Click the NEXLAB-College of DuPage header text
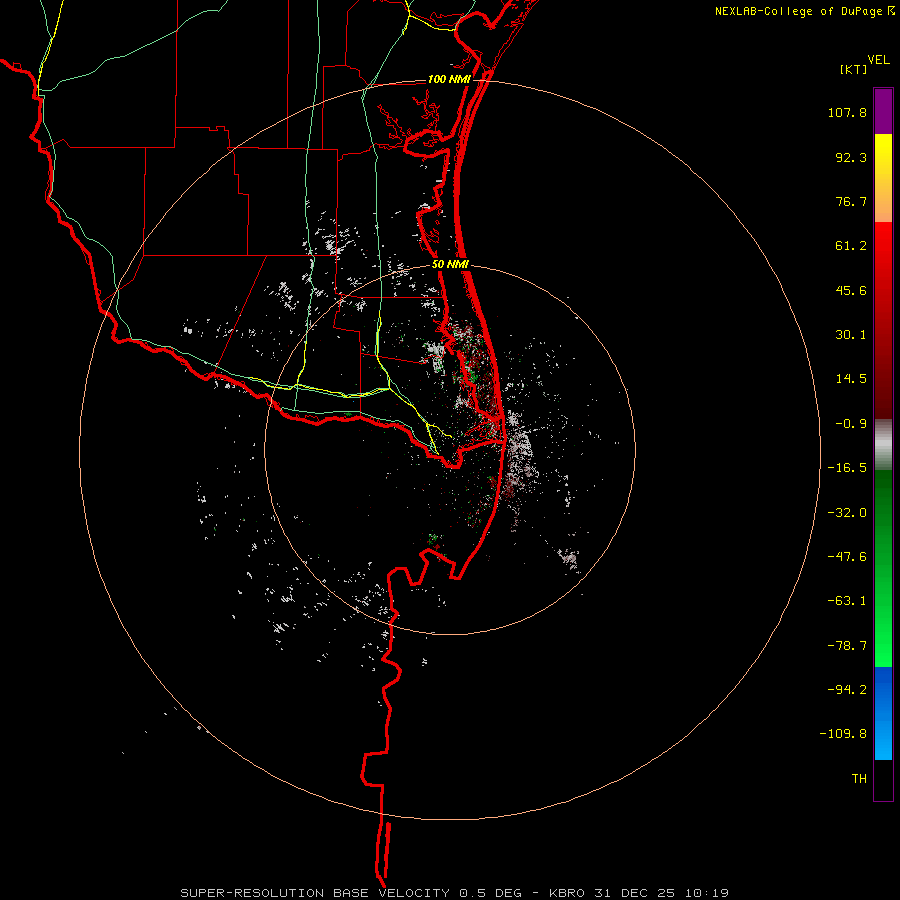 798,11
